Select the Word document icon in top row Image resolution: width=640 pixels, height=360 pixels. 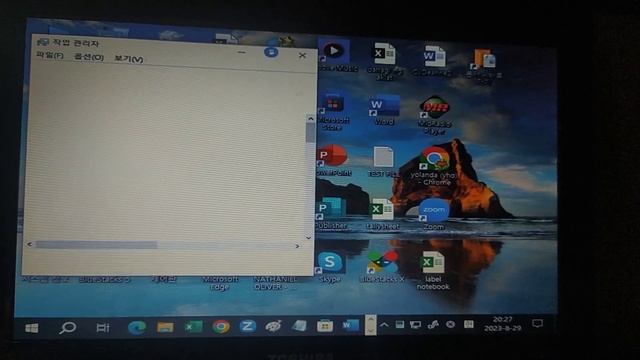pos(433,60)
